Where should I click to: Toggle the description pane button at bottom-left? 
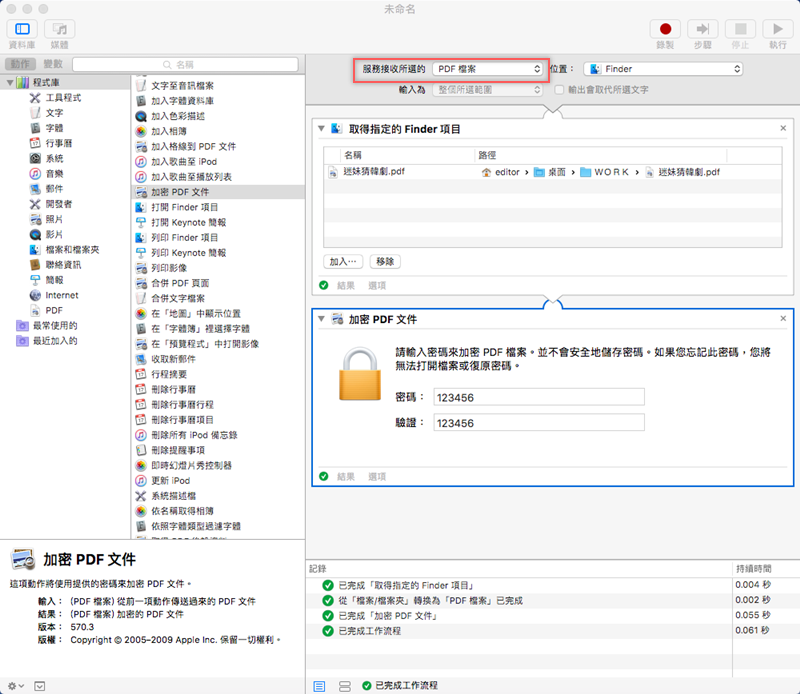click(40, 686)
